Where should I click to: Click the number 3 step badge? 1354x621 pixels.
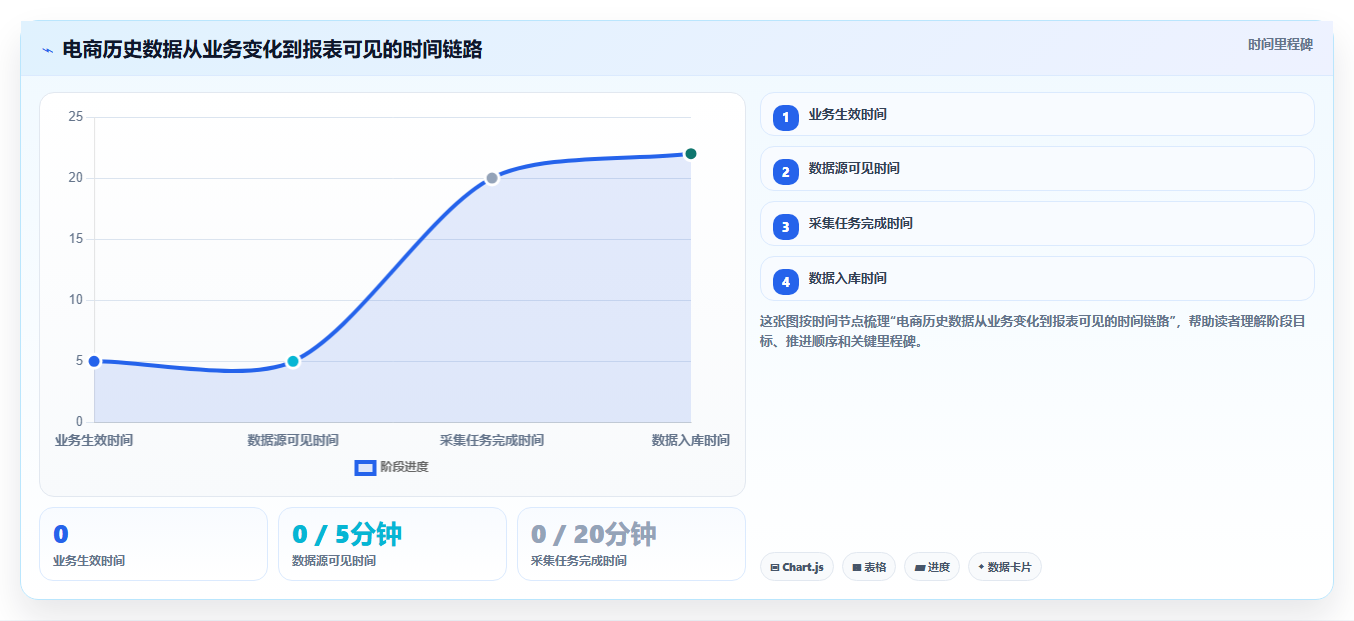coord(786,227)
